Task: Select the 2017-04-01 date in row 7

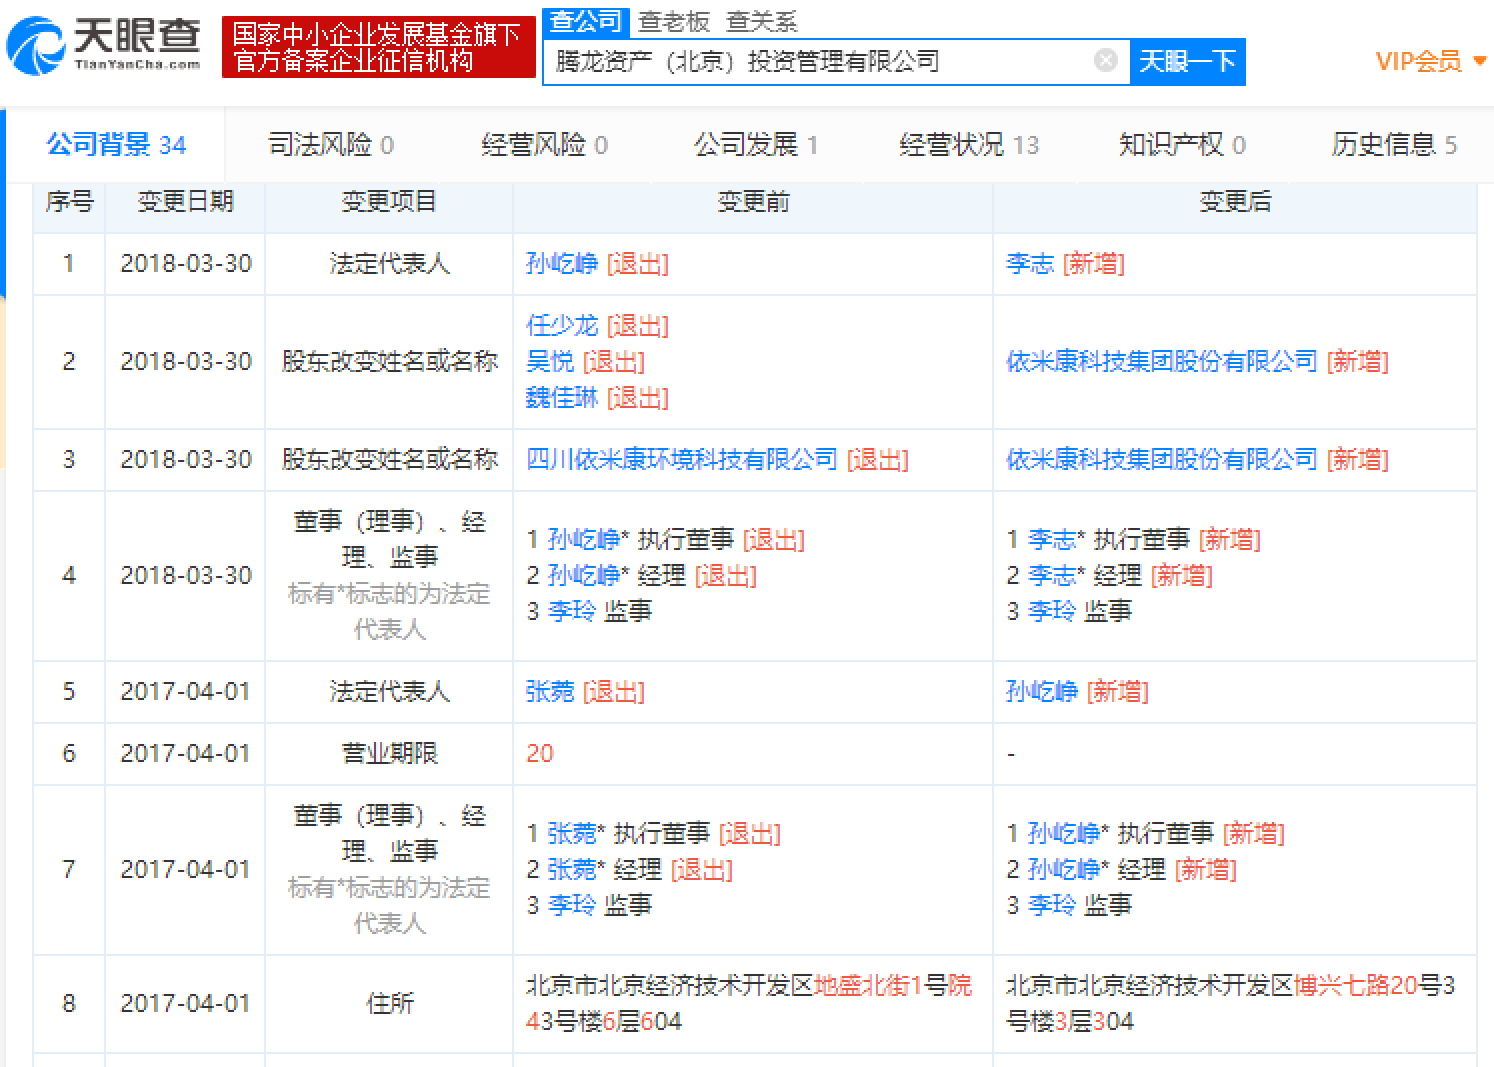Action: (x=186, y=870)
